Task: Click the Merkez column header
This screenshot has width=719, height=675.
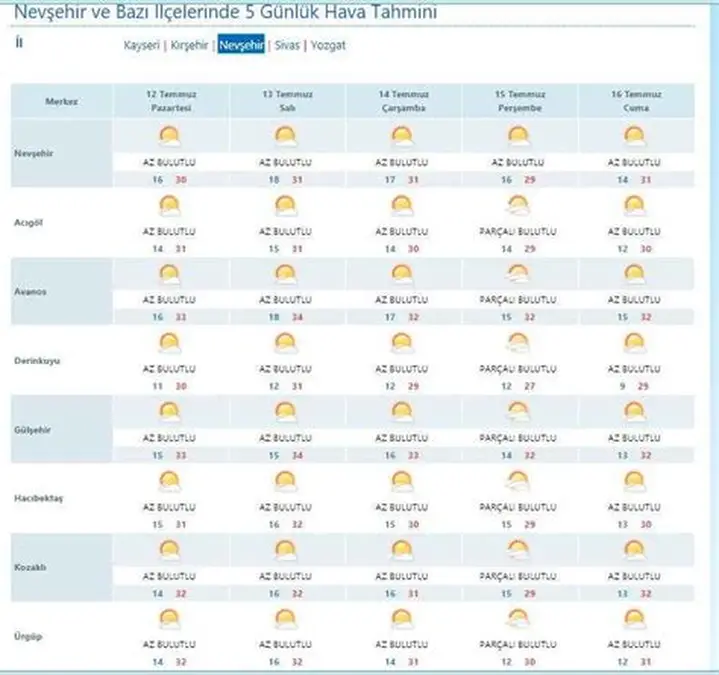Action: click(x=62, y=102)
